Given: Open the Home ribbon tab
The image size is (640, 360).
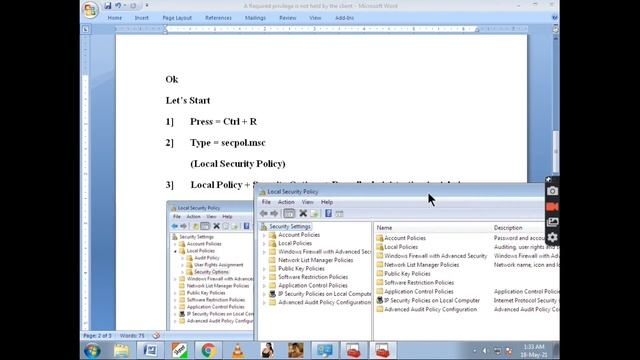Looking at the screenshot, I should 115,18.
